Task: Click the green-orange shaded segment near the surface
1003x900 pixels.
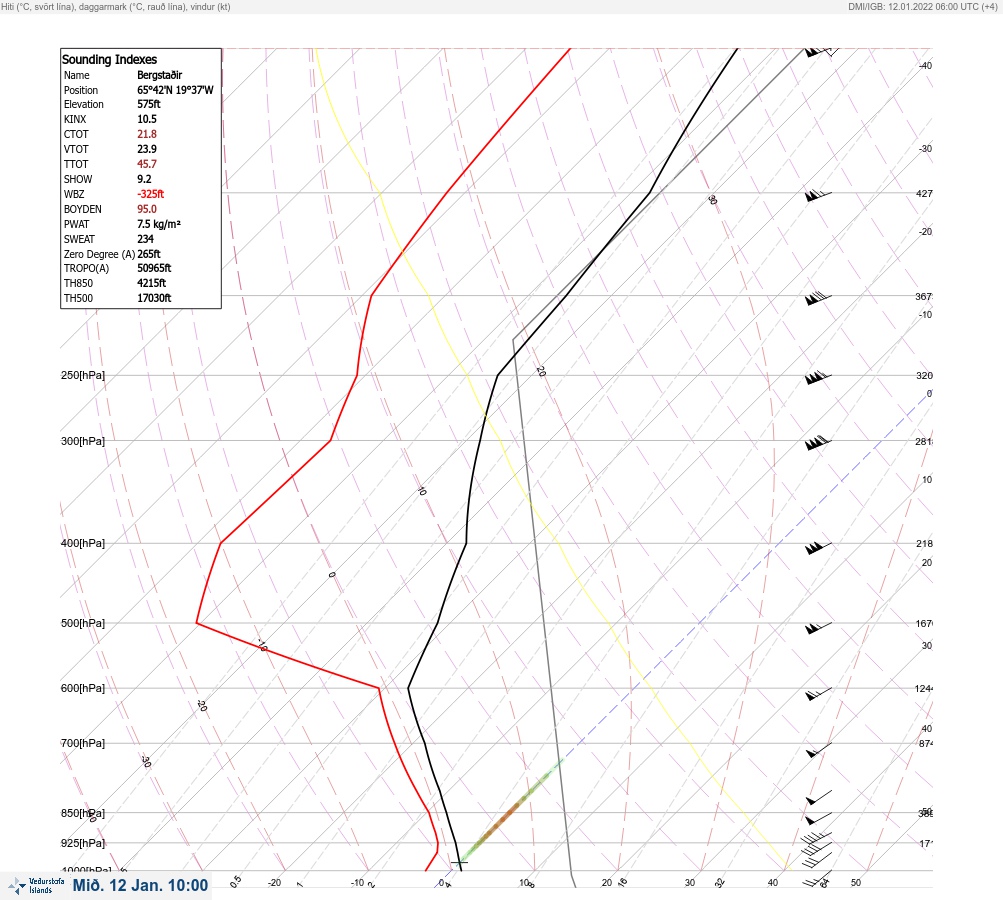Action: click(x=510, y=811)
